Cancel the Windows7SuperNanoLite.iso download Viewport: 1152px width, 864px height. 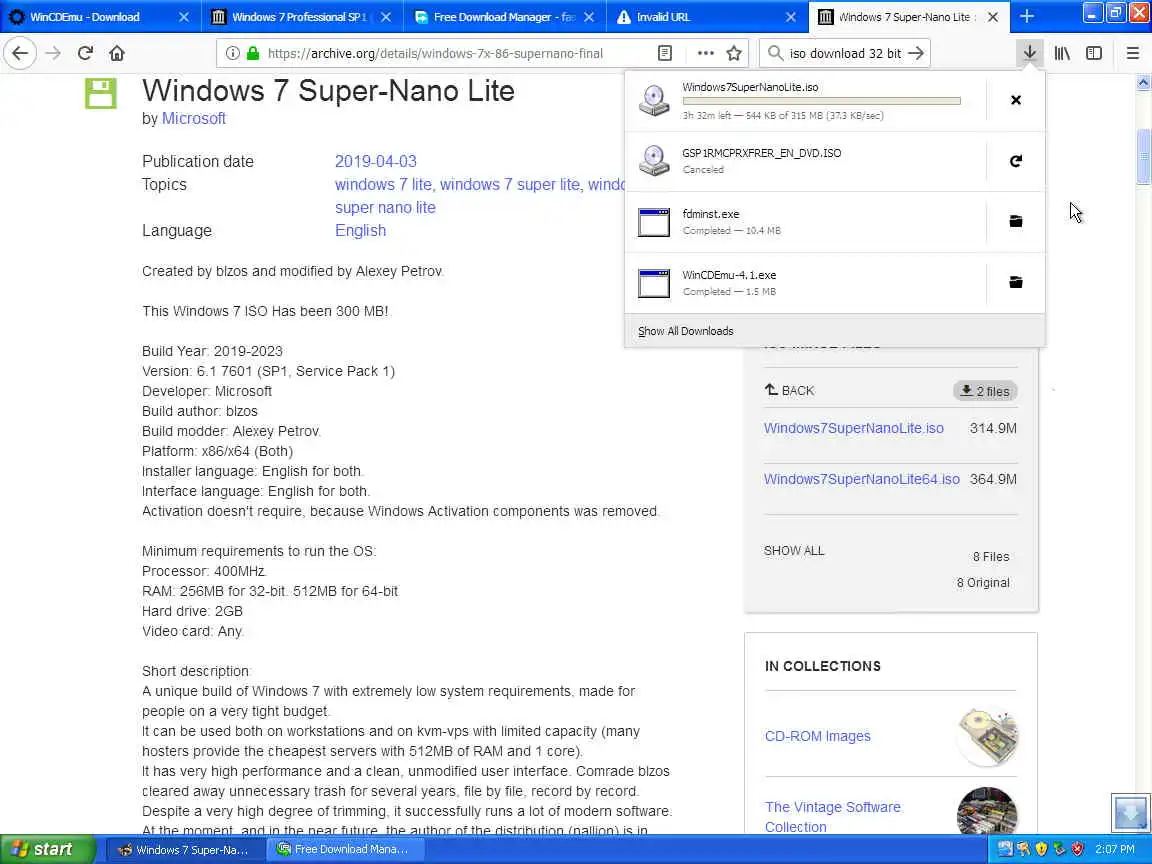[x=1016, y=100]
